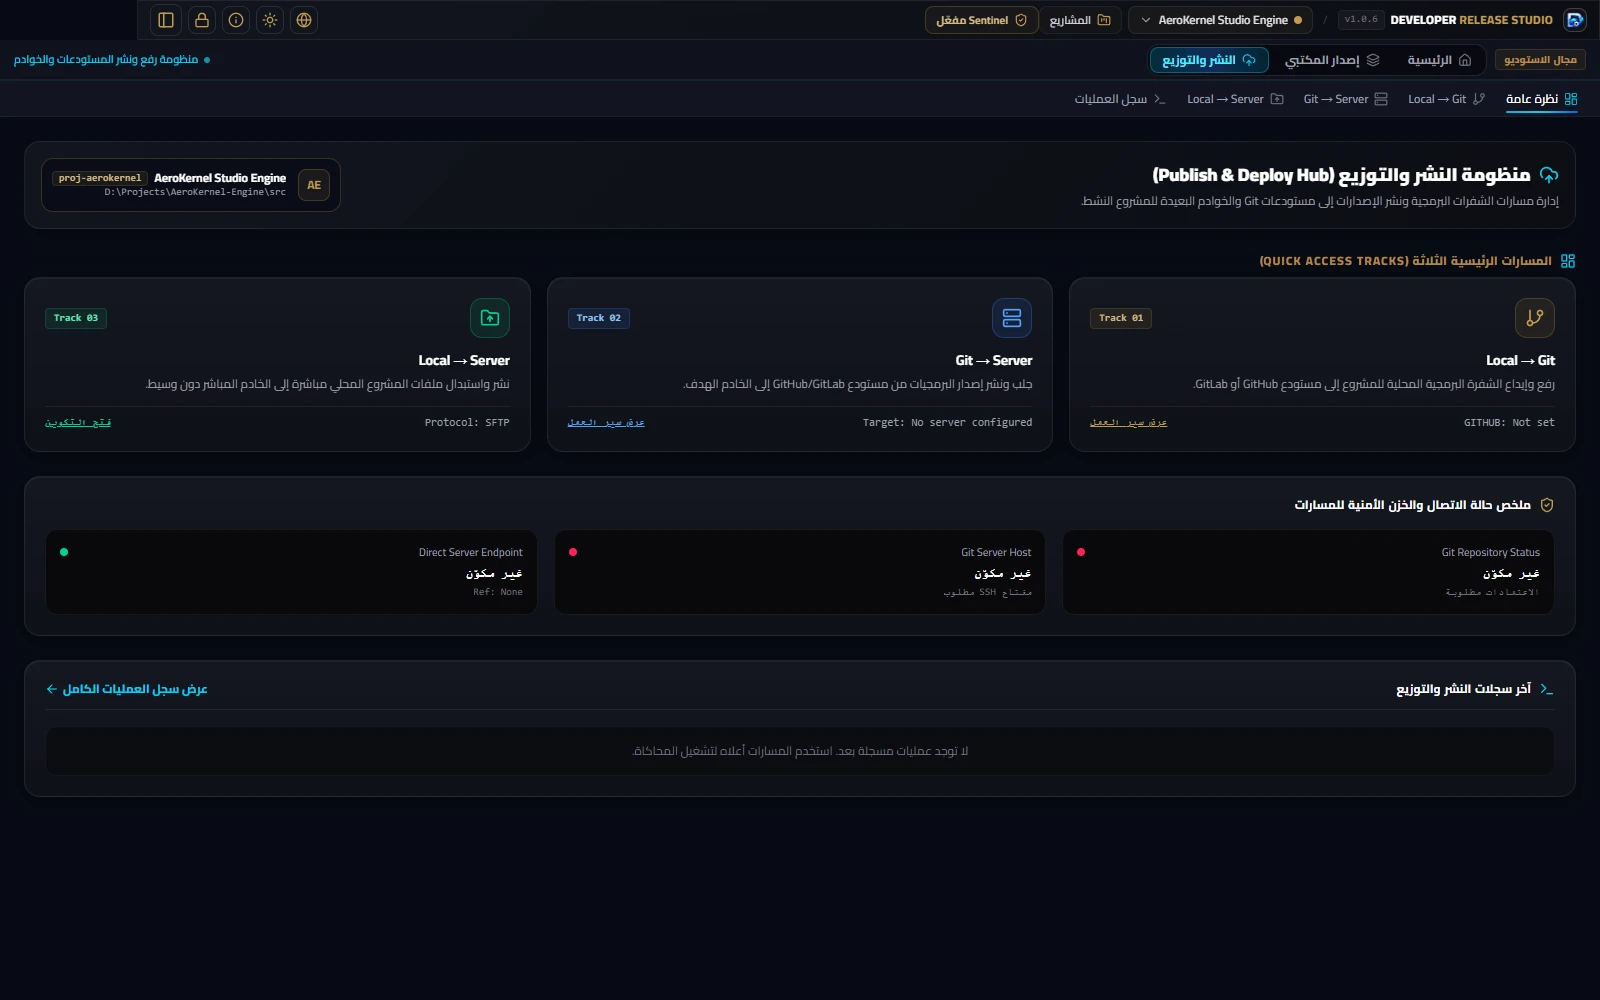1600x1000 pixels.
Task: Open the Local → Server sub-tab
Action: [x=1235, y=99]
